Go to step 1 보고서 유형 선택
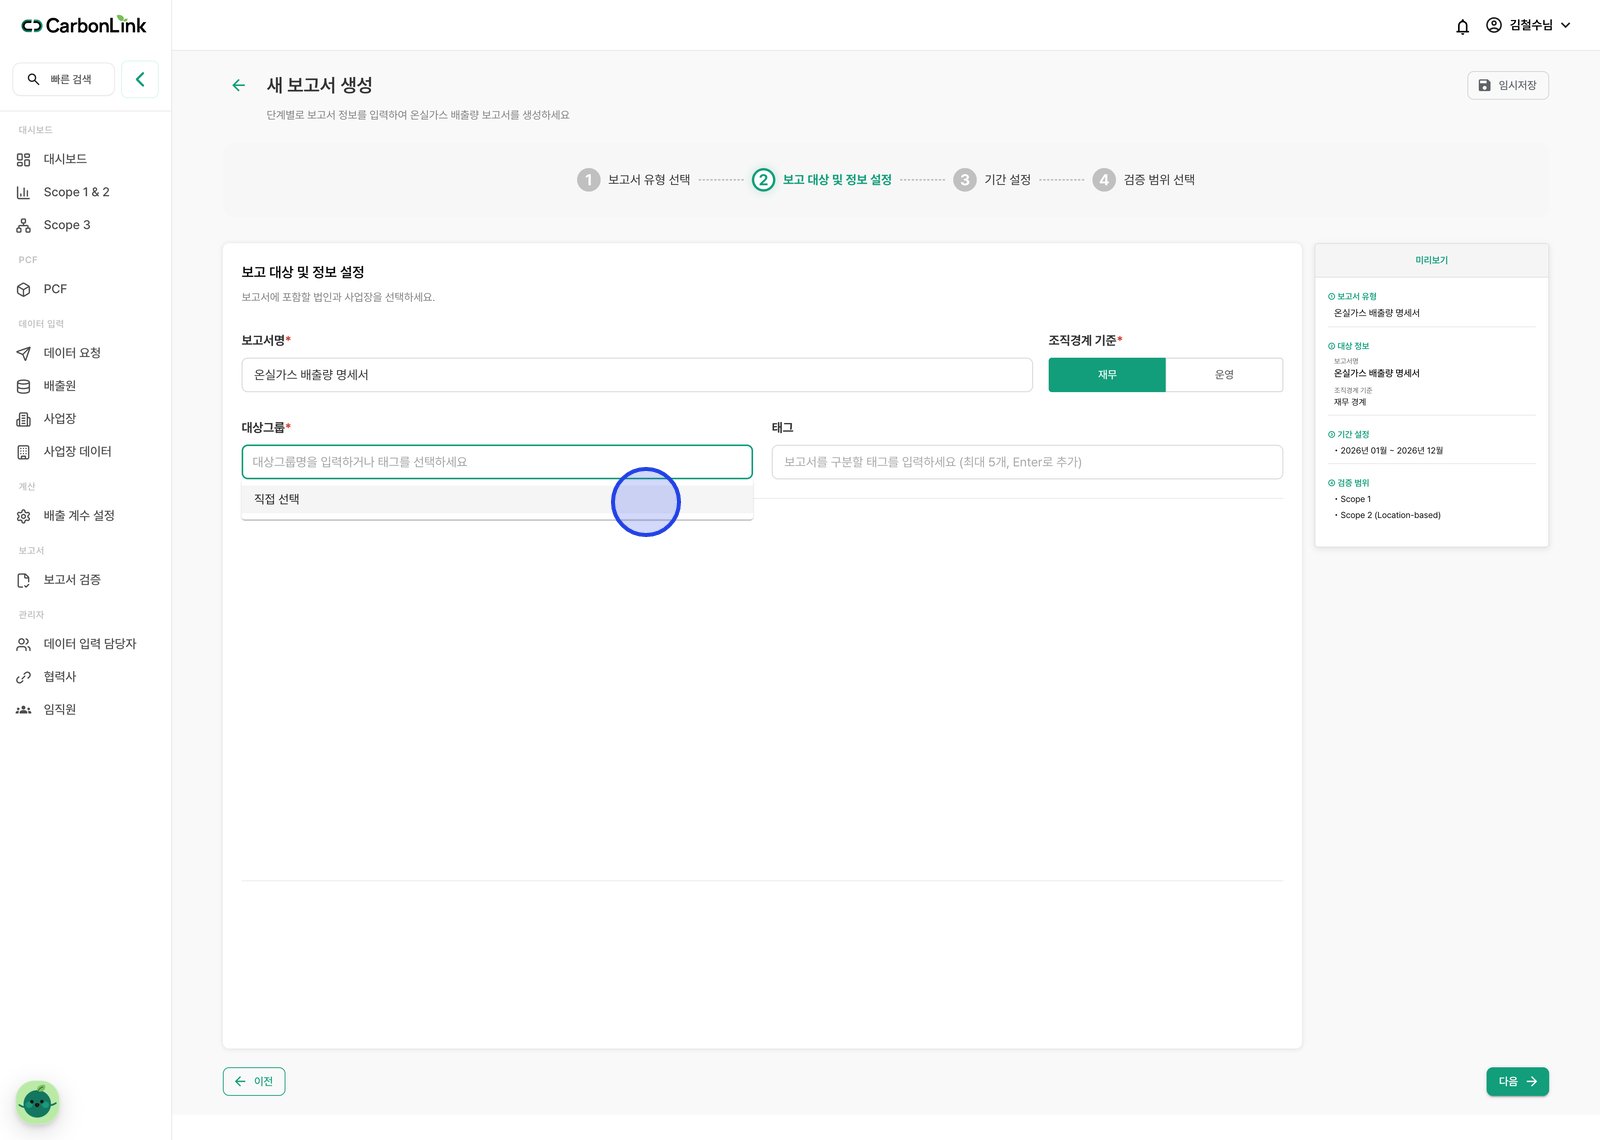The width and height of the screenshot is (1600, 1140). click(634, 180)
